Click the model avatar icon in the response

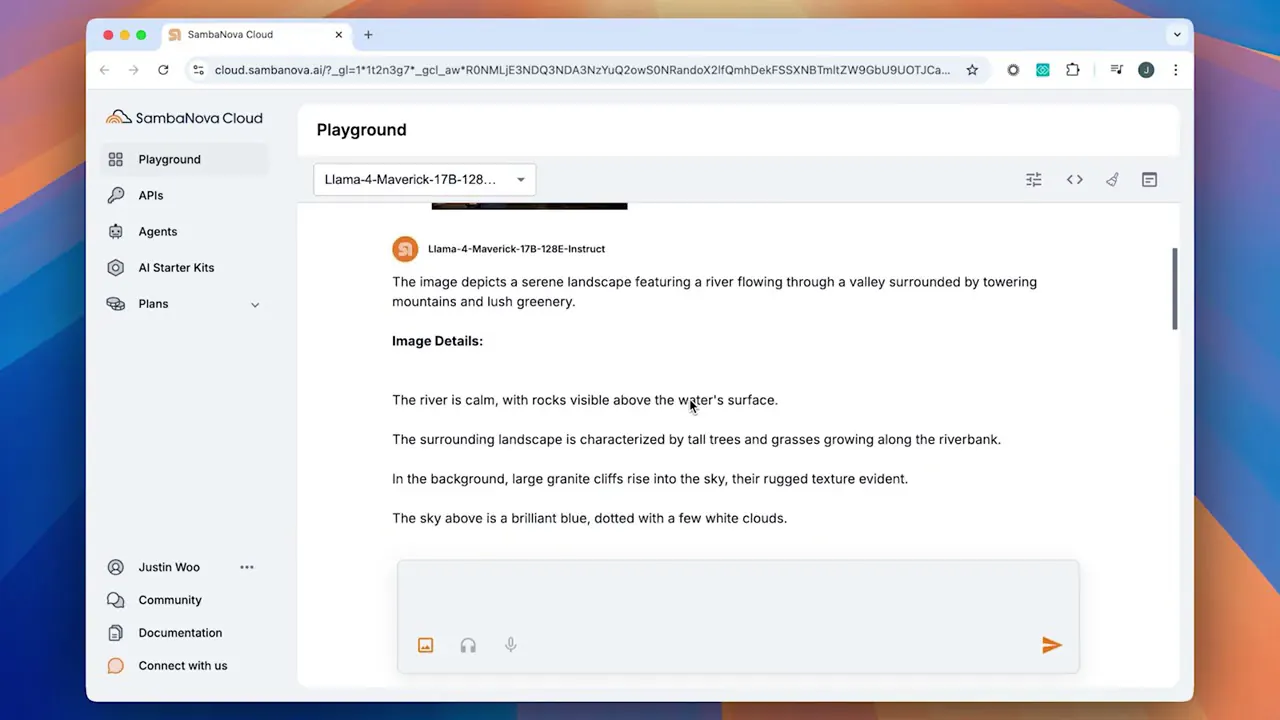click(405, 249)
